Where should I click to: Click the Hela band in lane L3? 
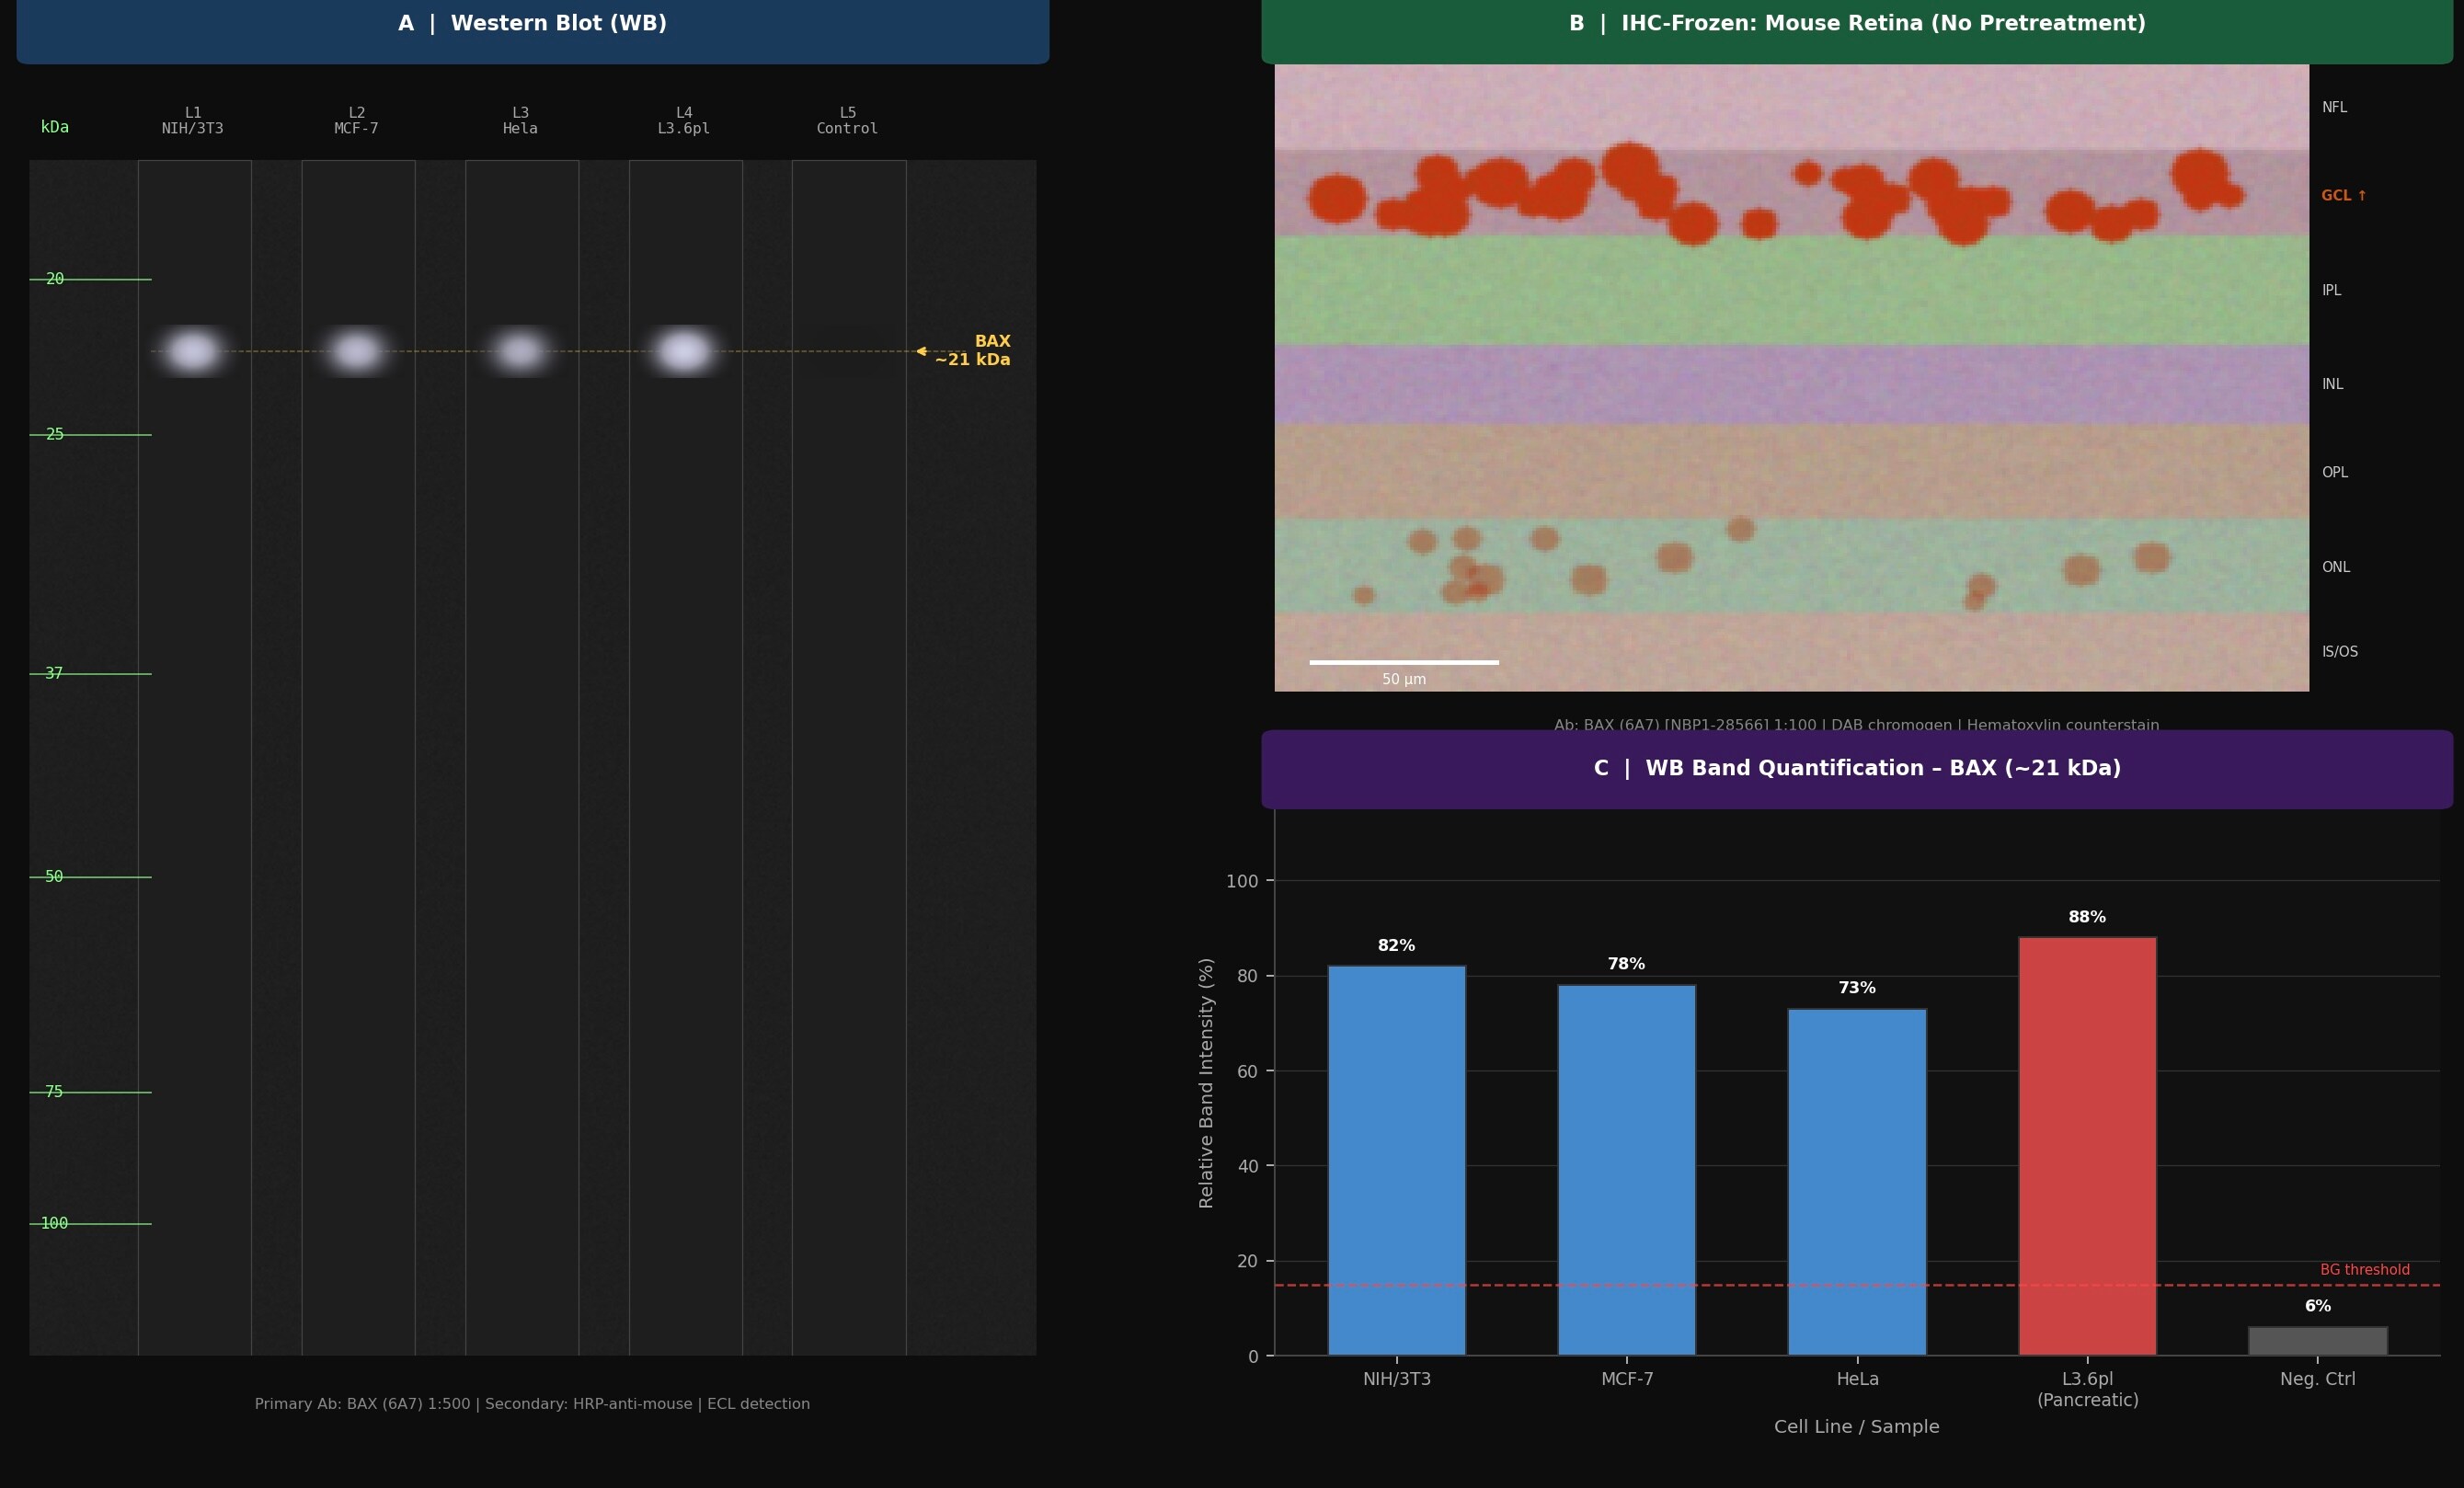520,351
